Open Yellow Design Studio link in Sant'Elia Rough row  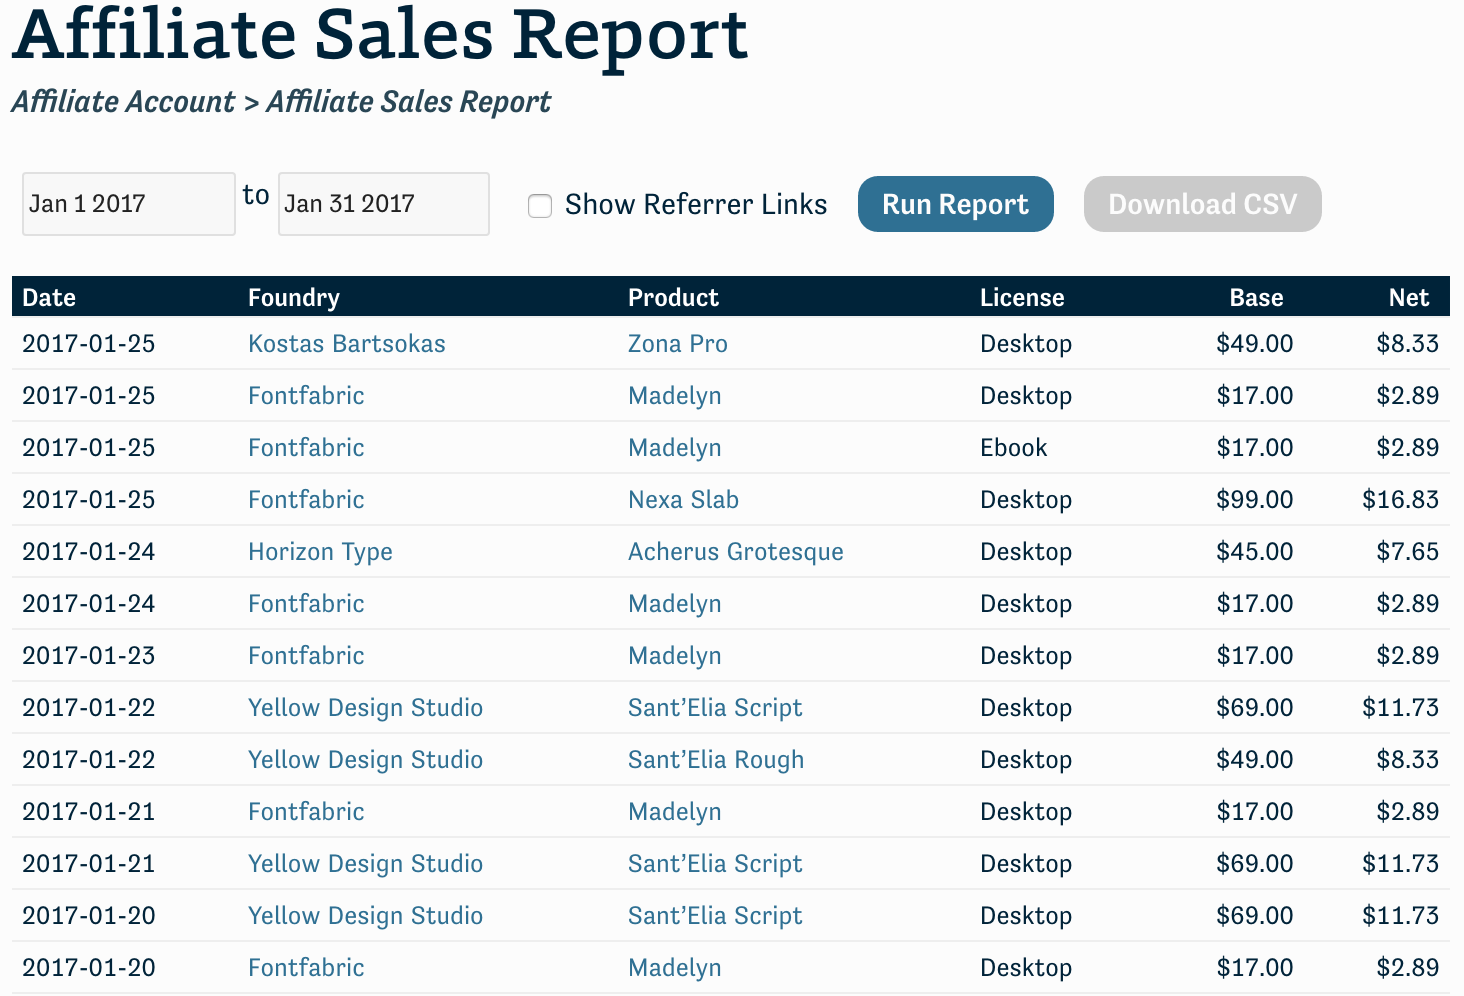point(365,760)
